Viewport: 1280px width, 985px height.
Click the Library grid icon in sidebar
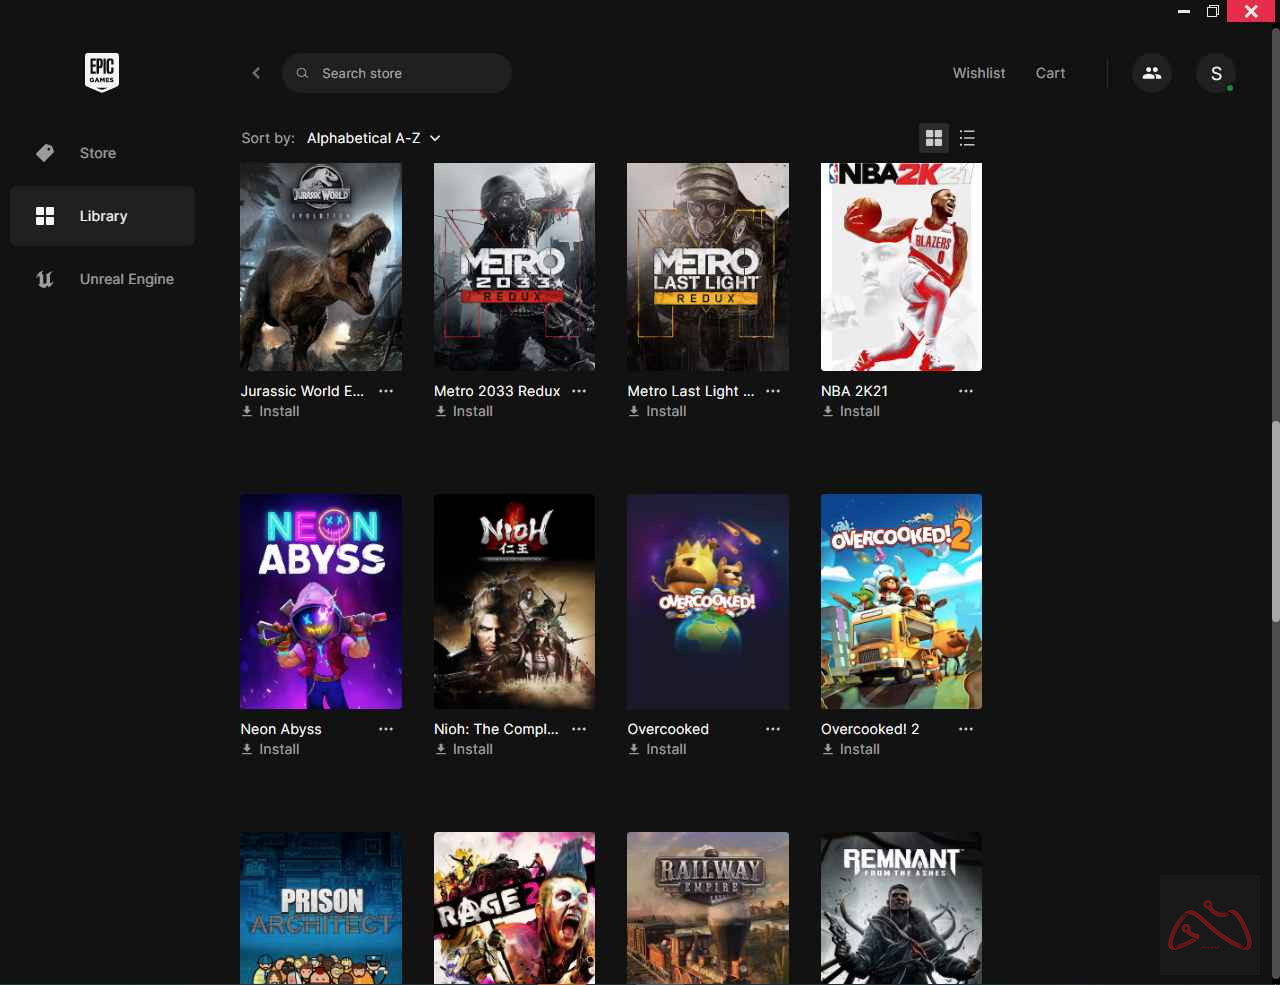tap(46, 215)
